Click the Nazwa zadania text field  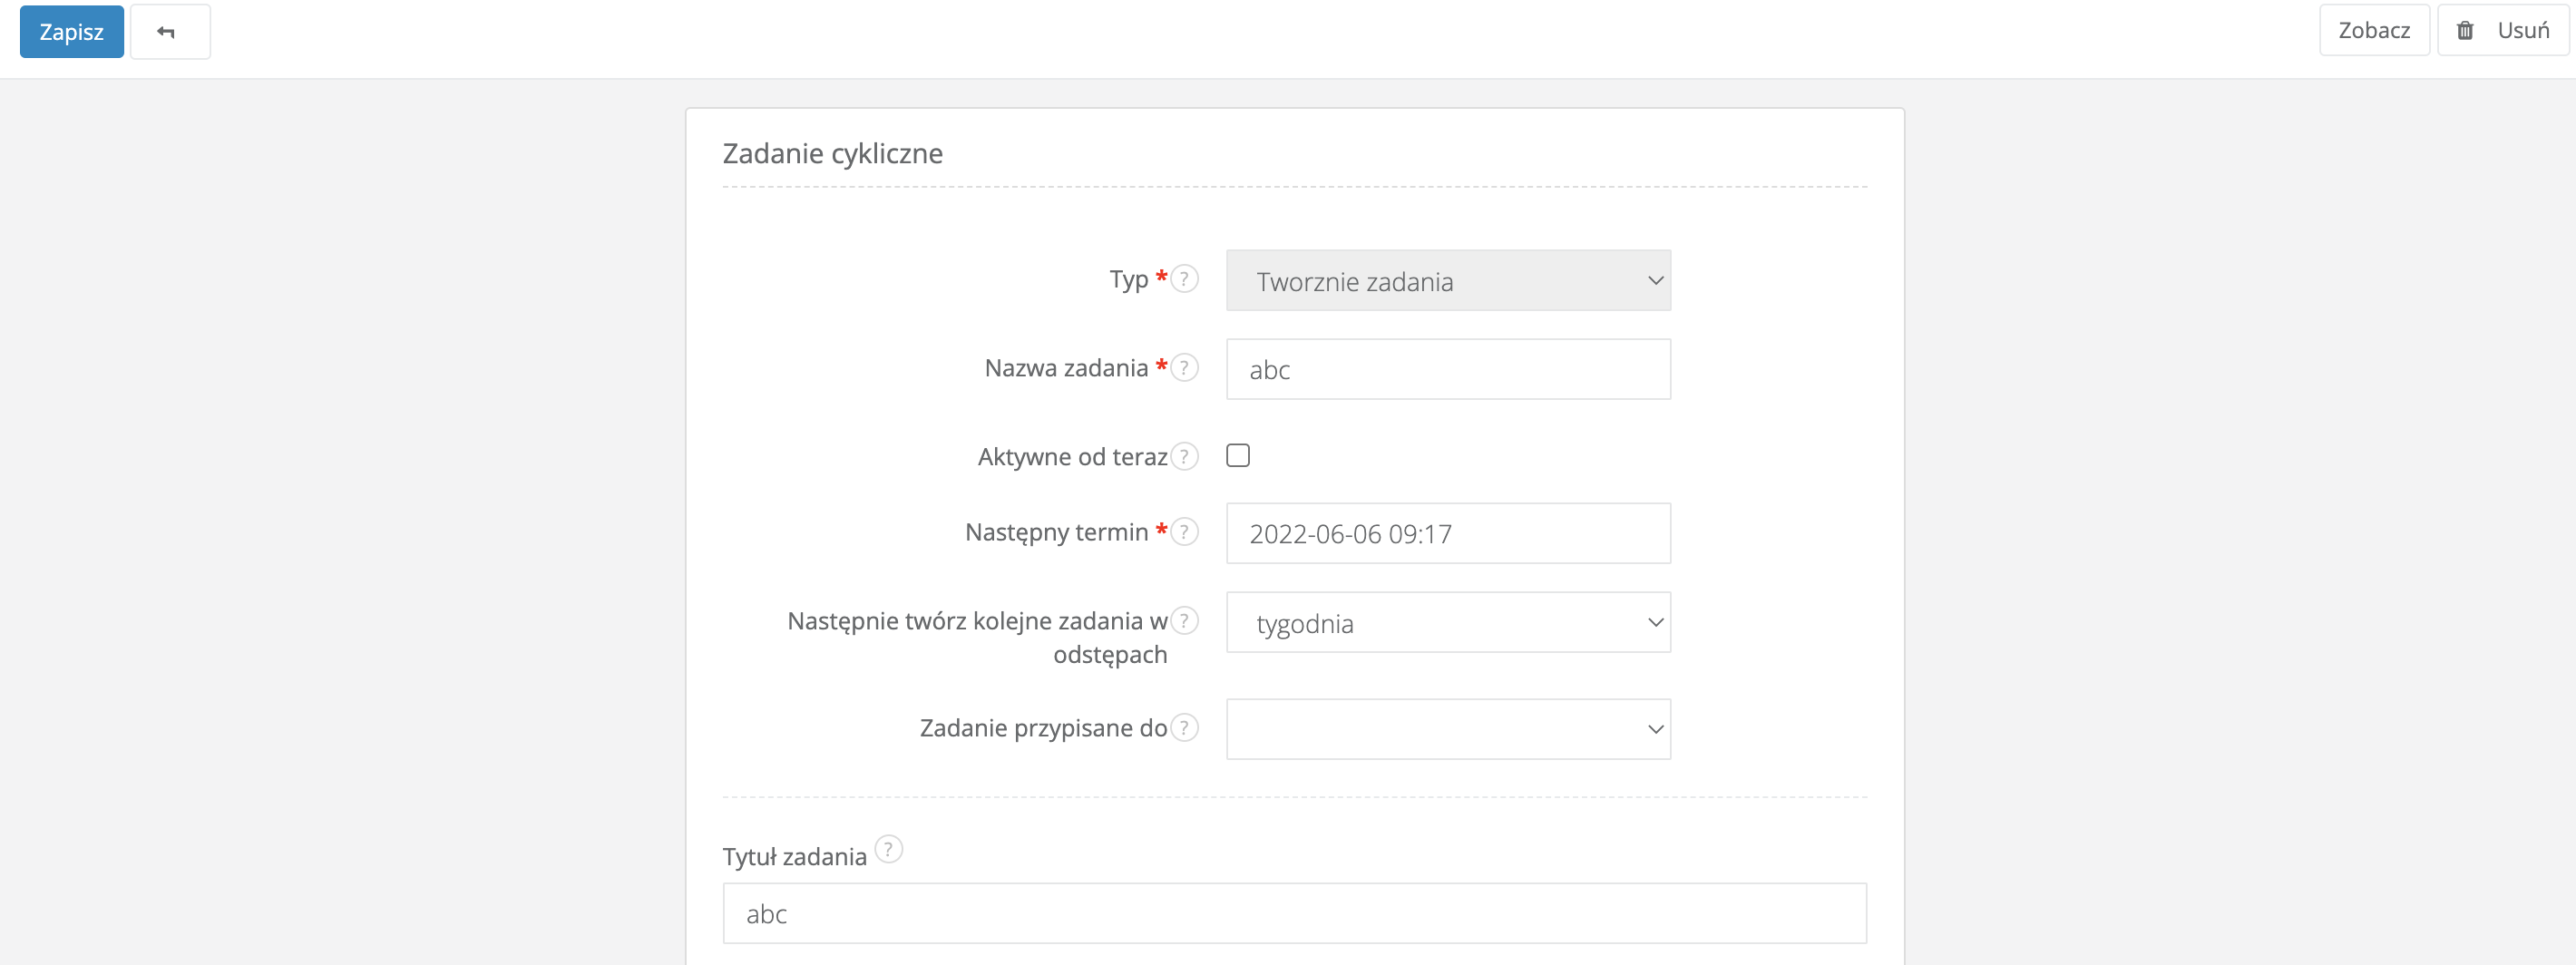coord(1447,370)
